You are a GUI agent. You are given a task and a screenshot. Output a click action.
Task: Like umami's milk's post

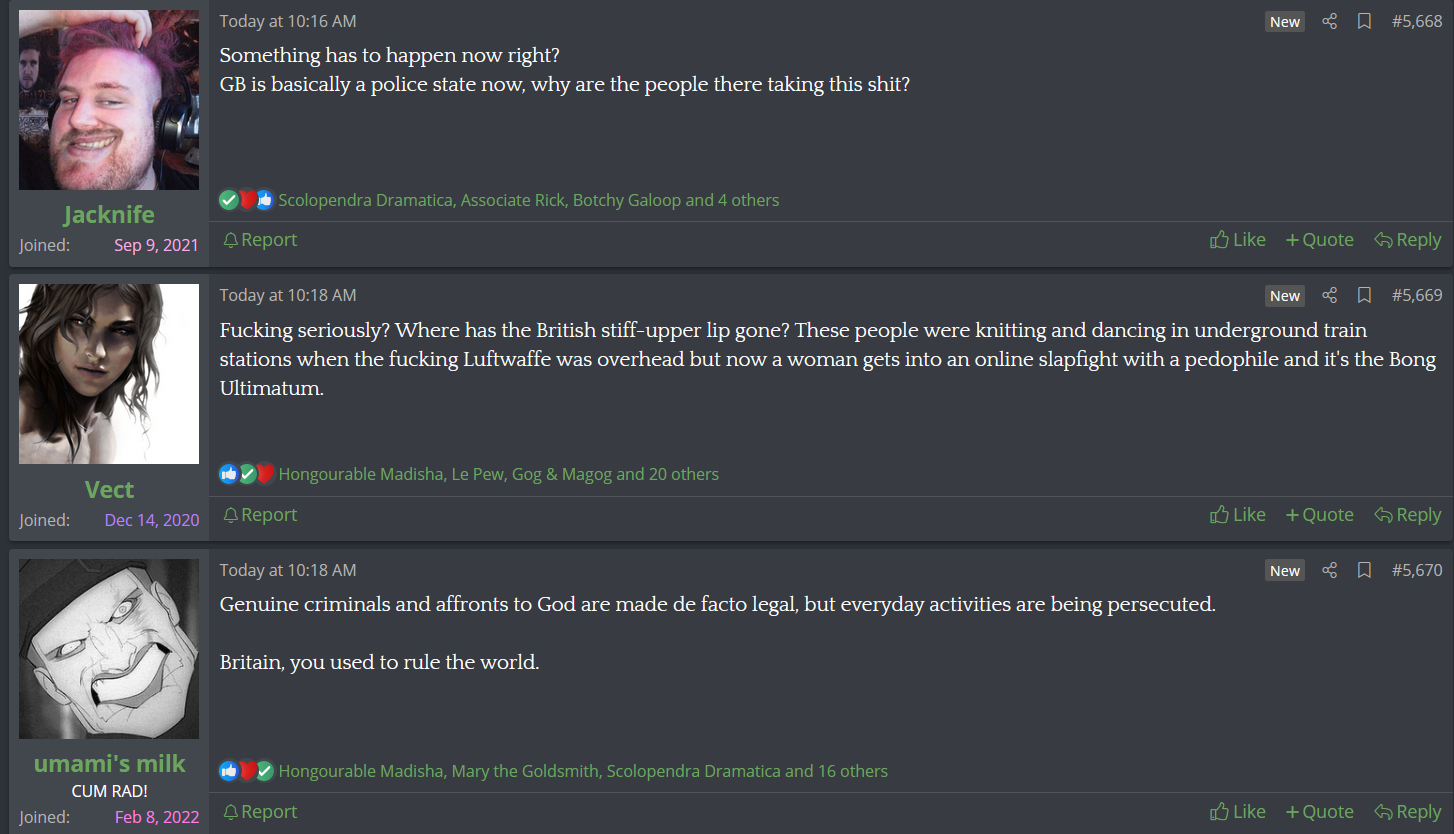tap(1238, 812)
